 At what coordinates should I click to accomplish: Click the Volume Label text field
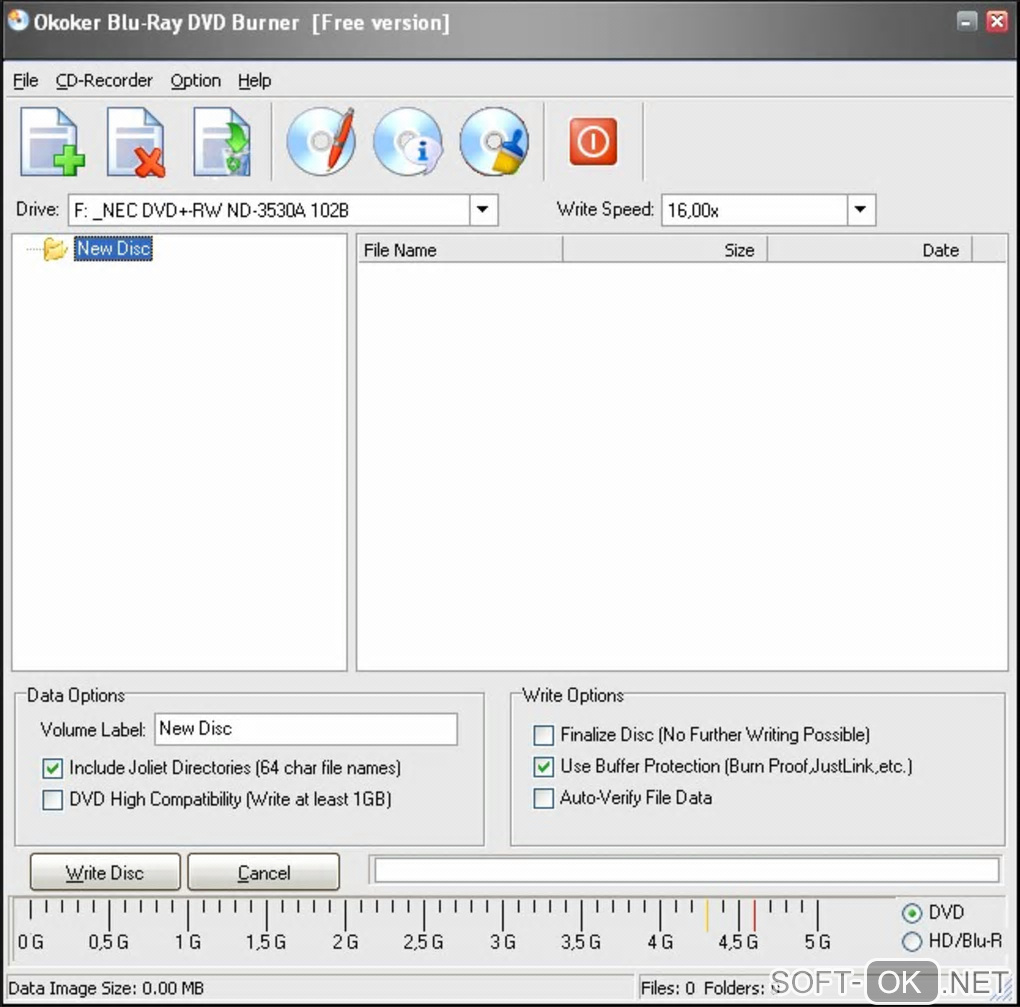[x=305, y=729]
